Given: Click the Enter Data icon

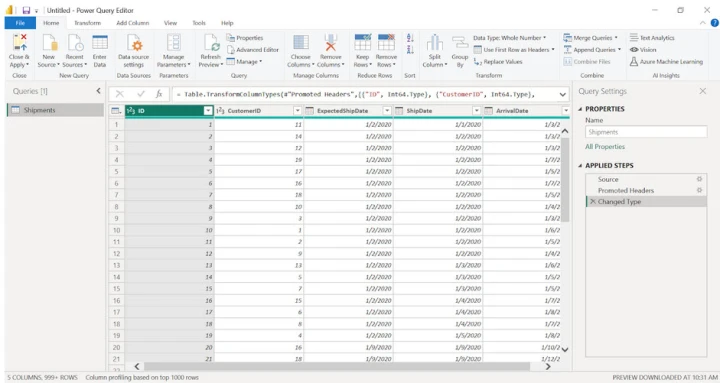Looking at the screenshot, I should pyautogui.click(x=100, y=42).
